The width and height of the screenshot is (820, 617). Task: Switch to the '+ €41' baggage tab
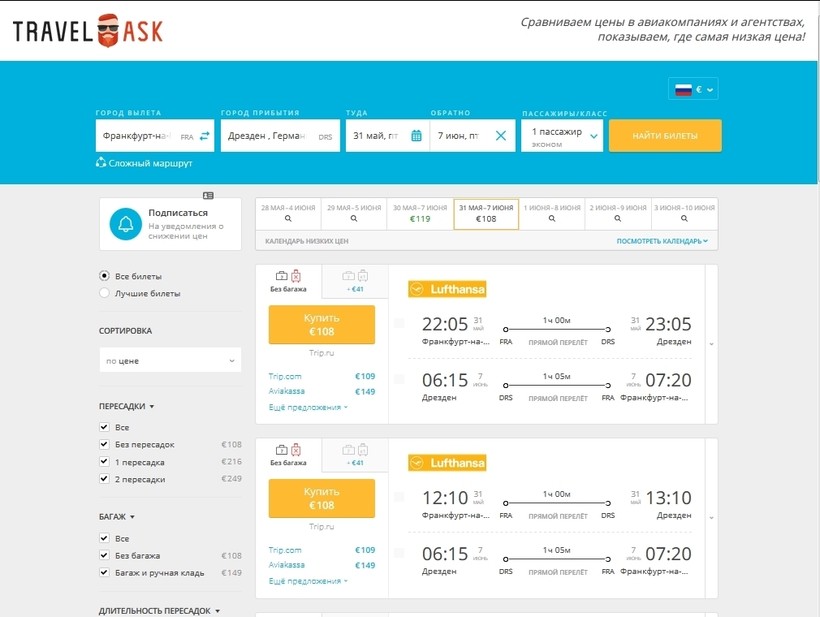point(355,281)
